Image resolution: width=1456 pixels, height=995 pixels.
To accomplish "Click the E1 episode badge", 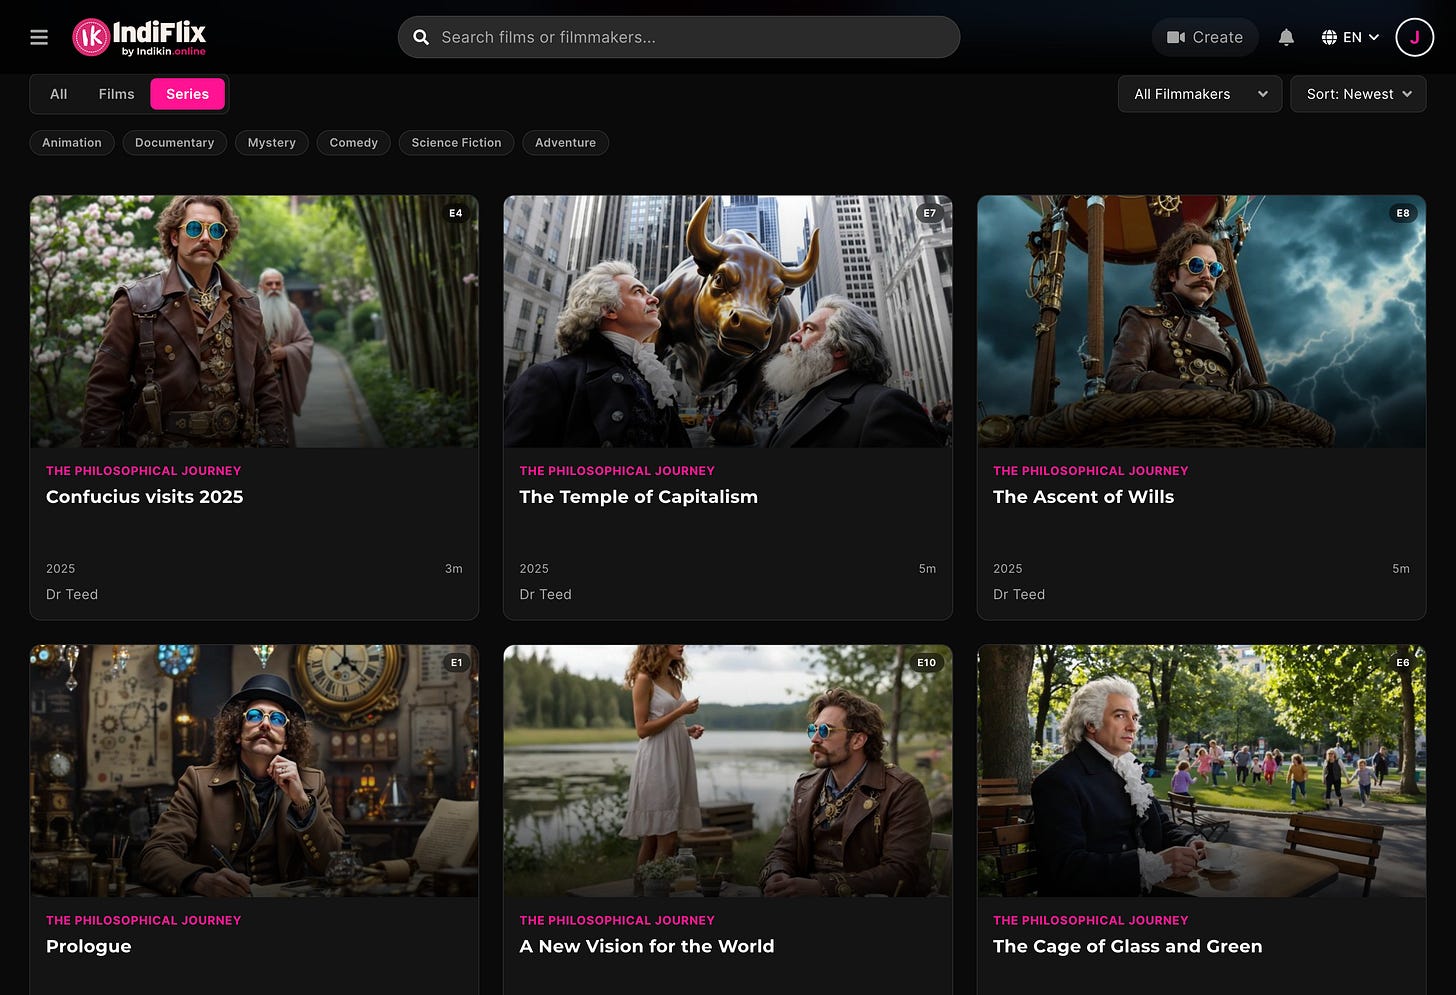I will pos(456,662).
